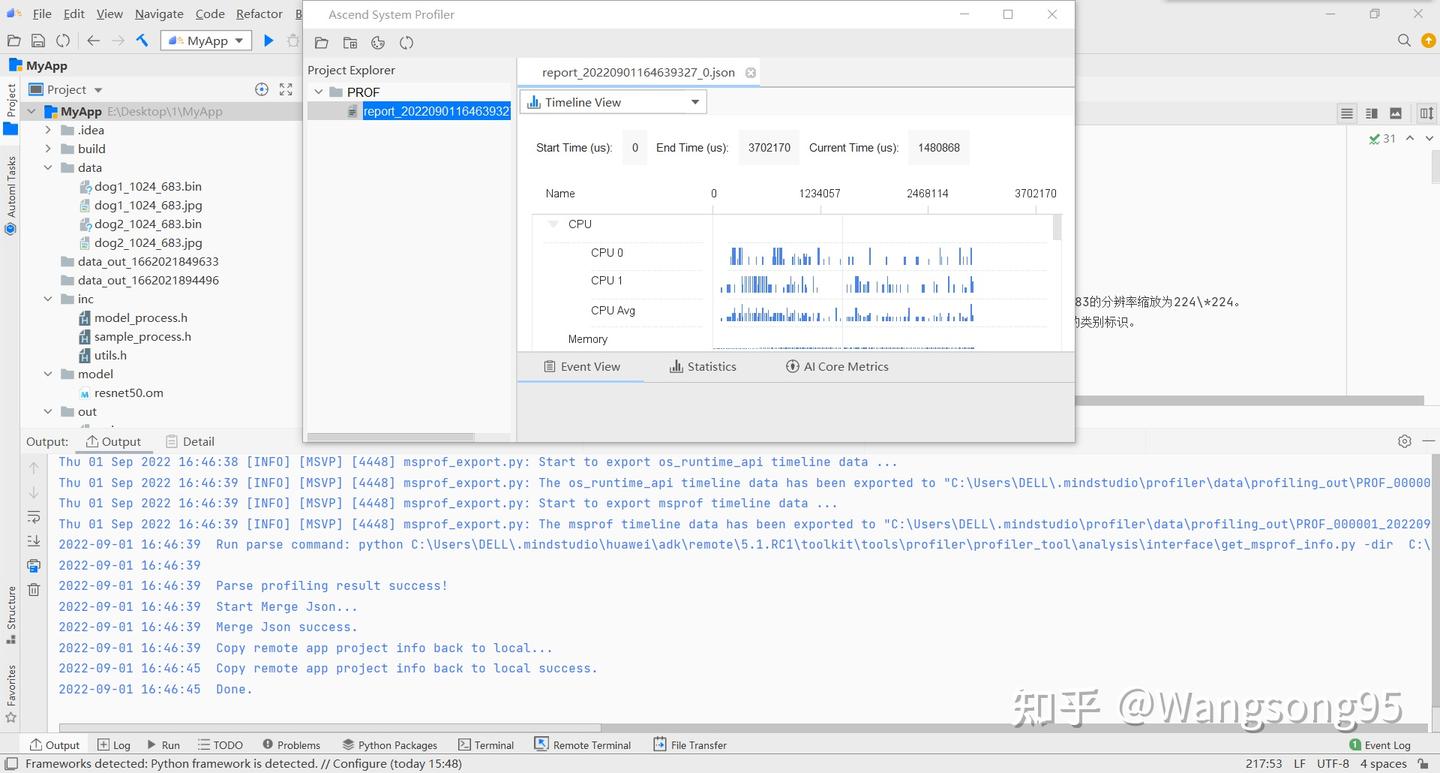The width and height of the screenshot is (1440, 773).
Task: Toggle soft-wrap in the Output panel
Action: click(x=33, y=516)
